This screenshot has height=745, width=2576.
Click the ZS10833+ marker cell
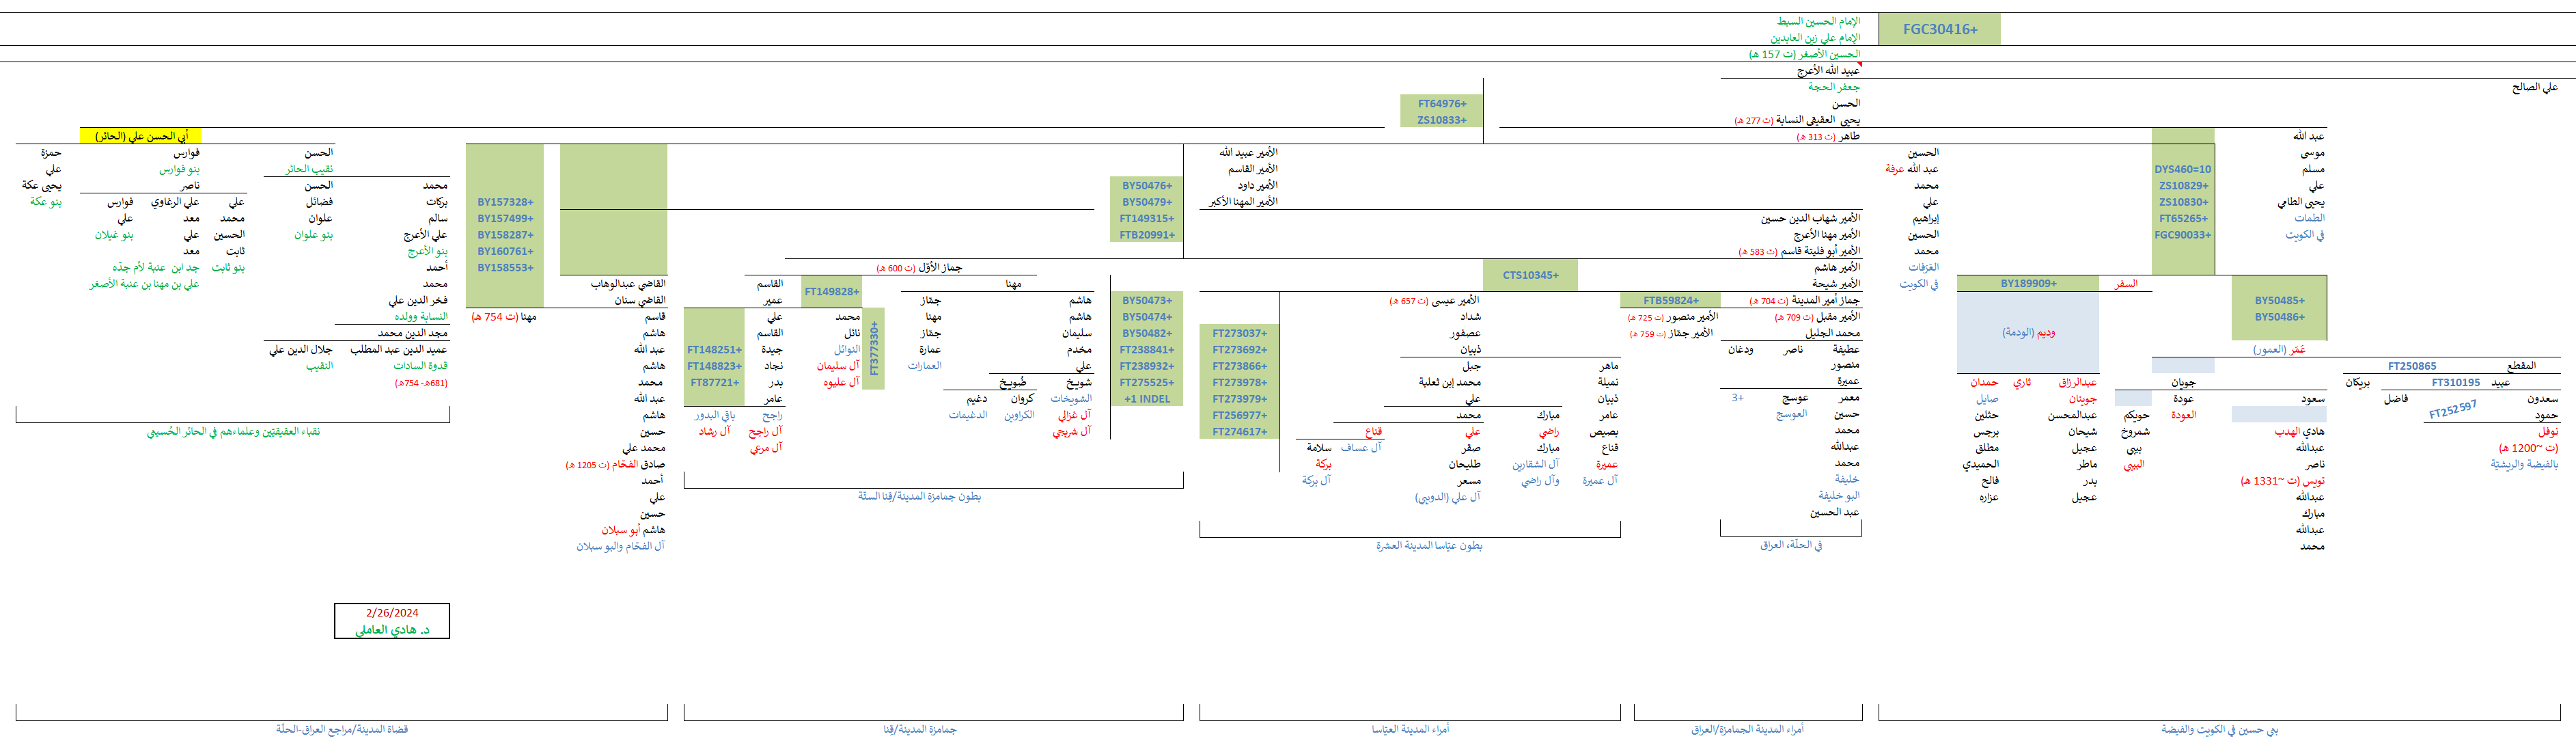[1441, 120]
